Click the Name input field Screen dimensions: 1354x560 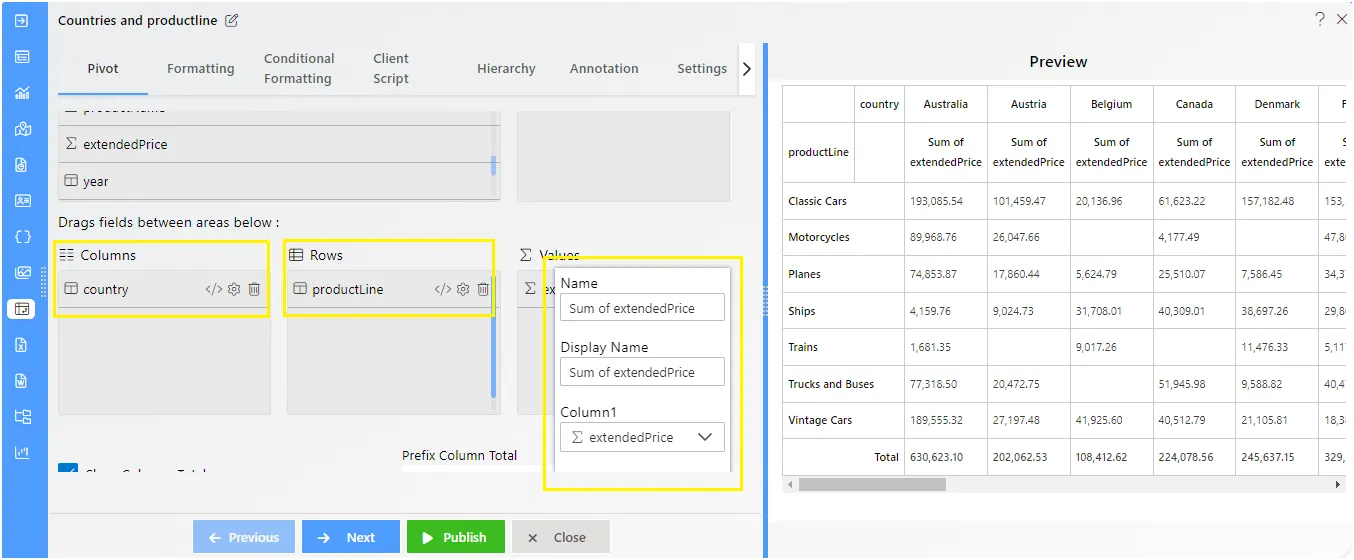tap(642, 308)
